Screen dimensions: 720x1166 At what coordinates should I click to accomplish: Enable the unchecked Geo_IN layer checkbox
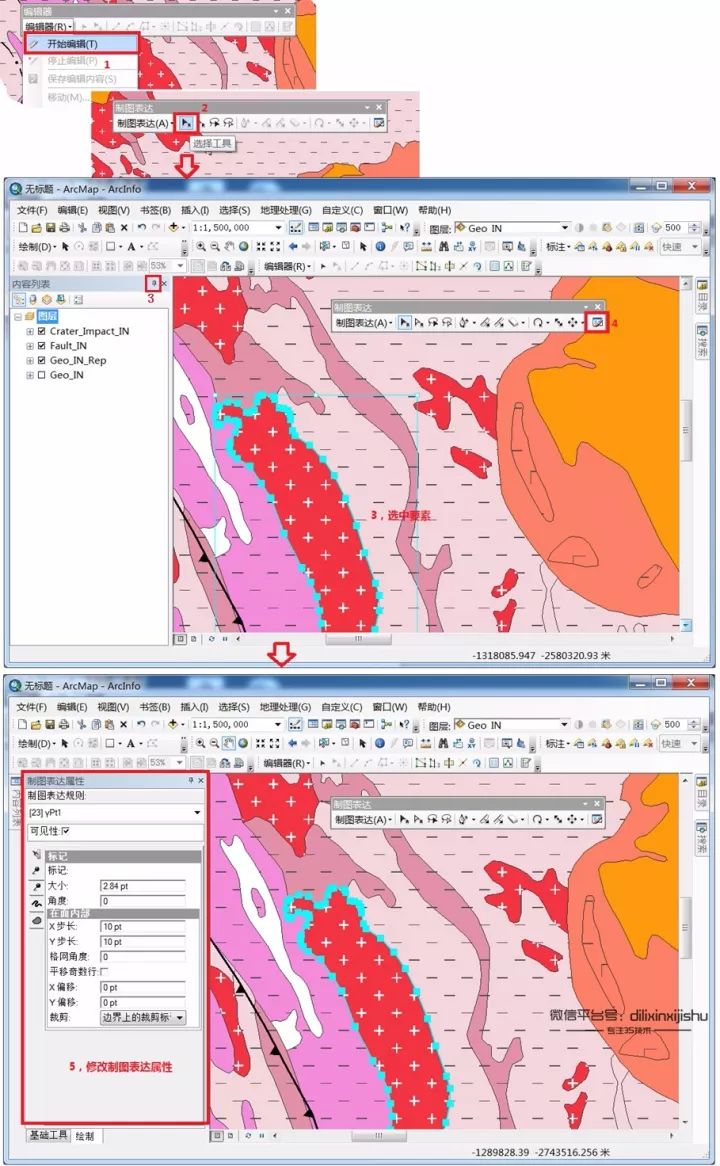pos(42,375)
